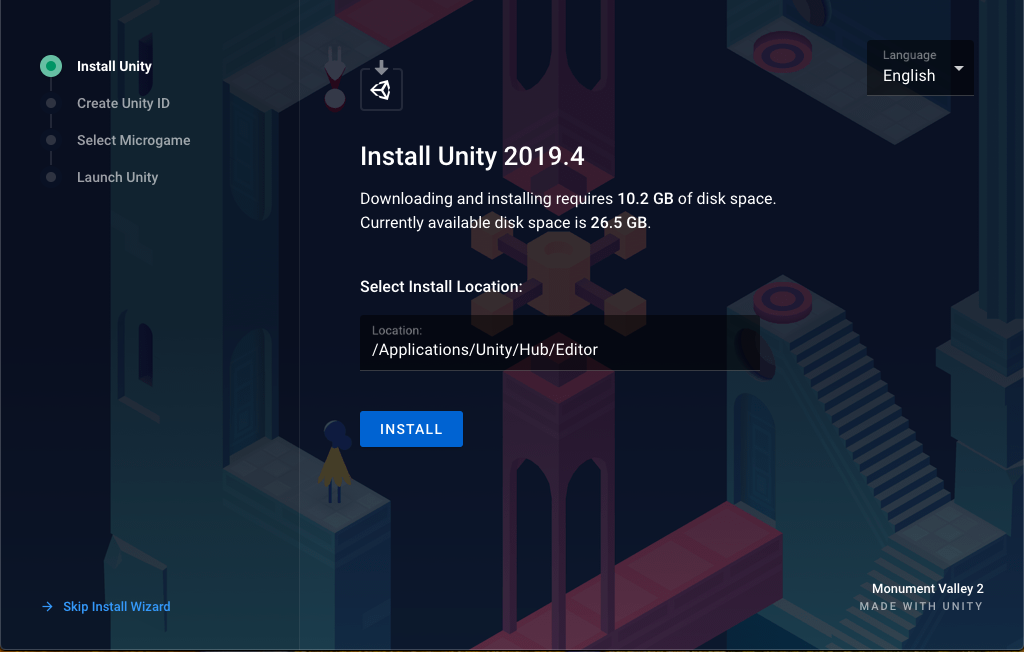Click the arrow icon beside Skip Install Wizard
1024x652 pixels.
click(x=47, y=606)
